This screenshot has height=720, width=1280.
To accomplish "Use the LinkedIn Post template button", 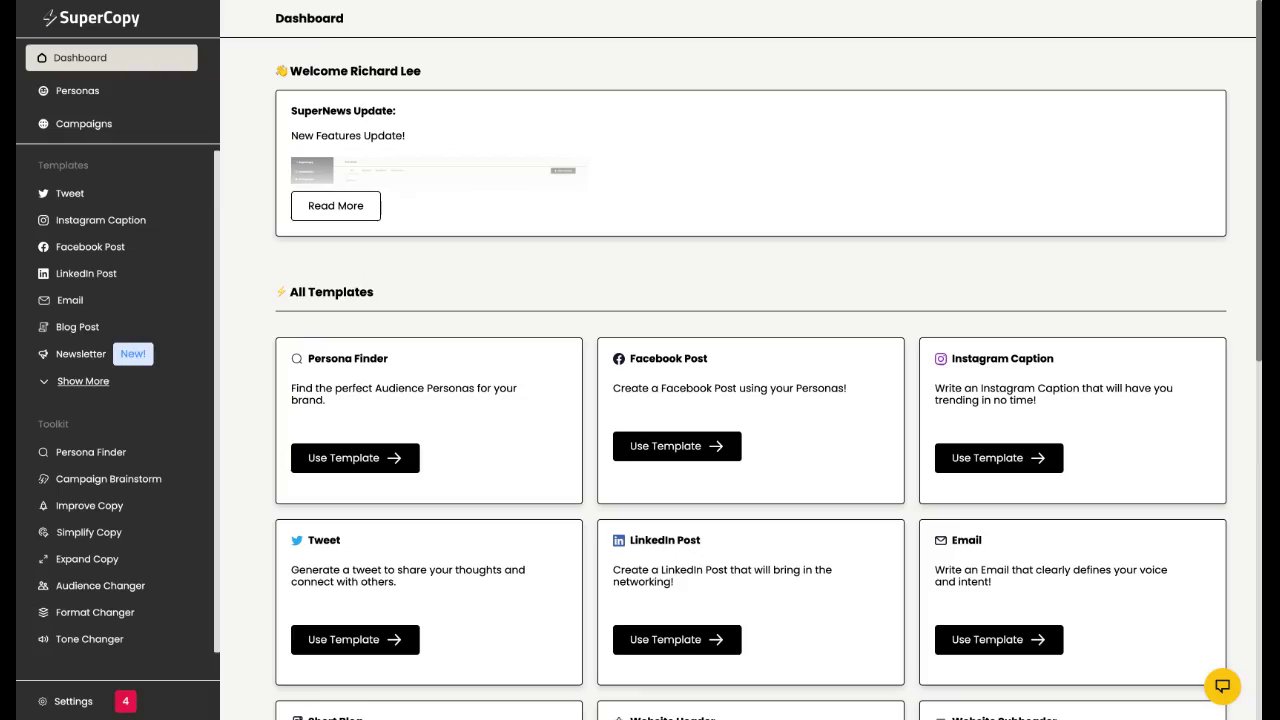I will click(677, 640).
